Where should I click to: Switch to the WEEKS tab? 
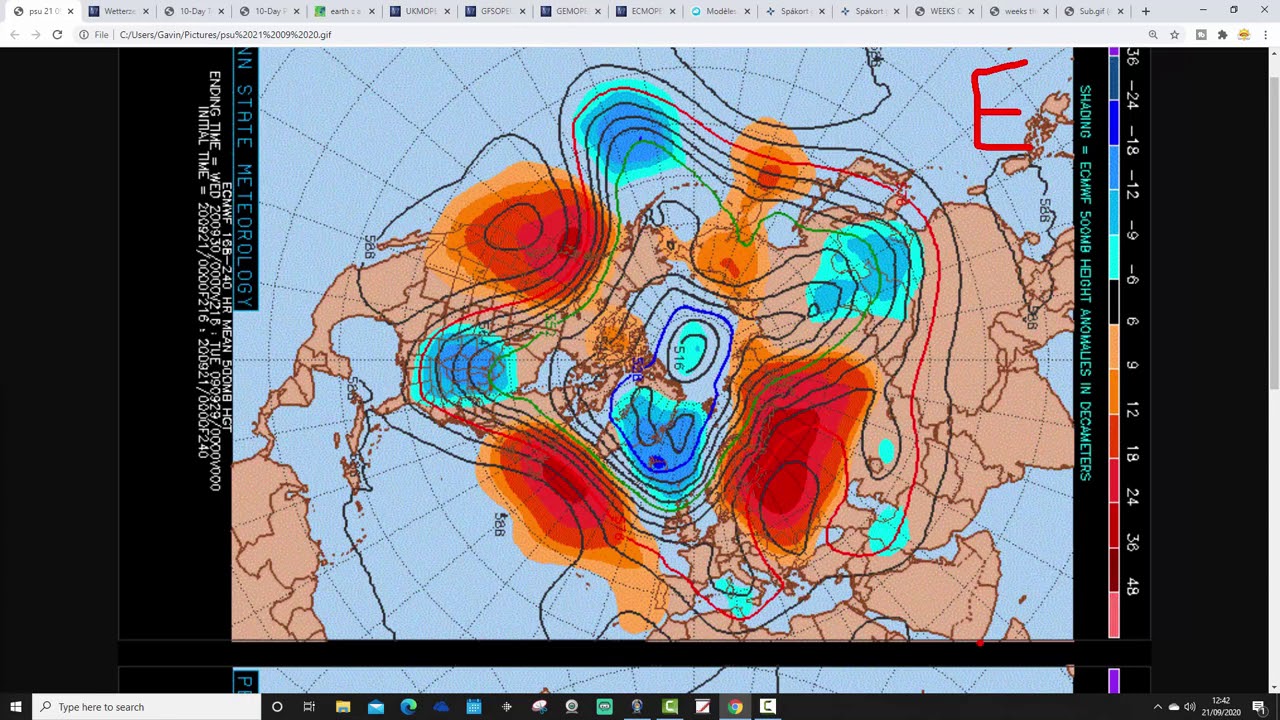tap(945, 11)
